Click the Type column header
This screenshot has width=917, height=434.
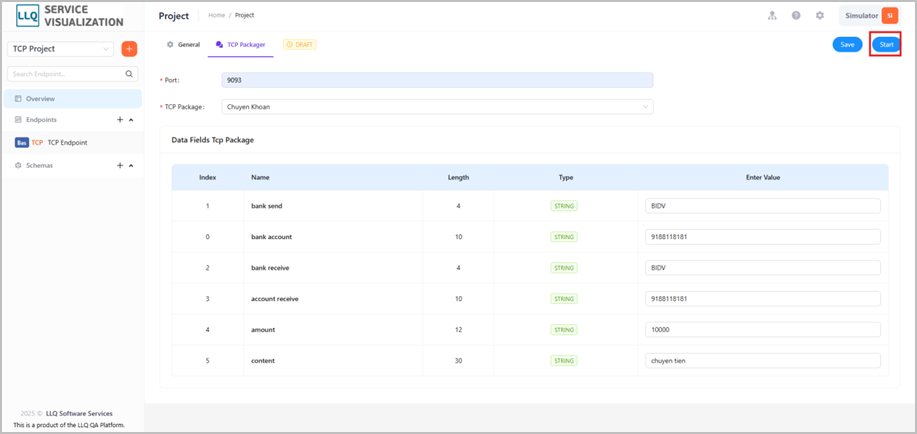[566, 177]
